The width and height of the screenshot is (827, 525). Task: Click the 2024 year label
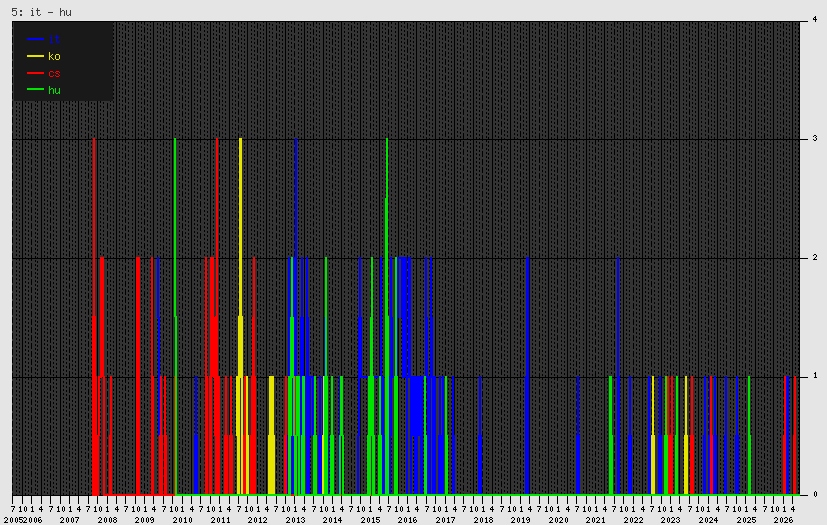(x=708, y=520)
